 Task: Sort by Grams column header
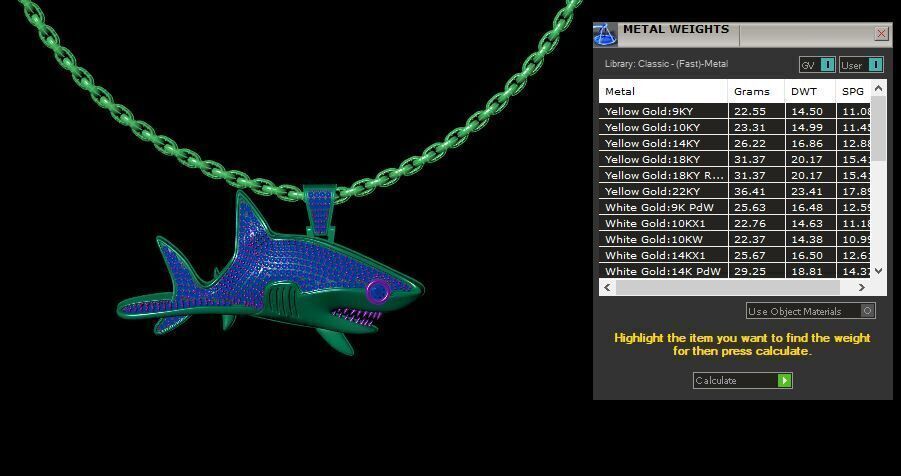[756, 91]
